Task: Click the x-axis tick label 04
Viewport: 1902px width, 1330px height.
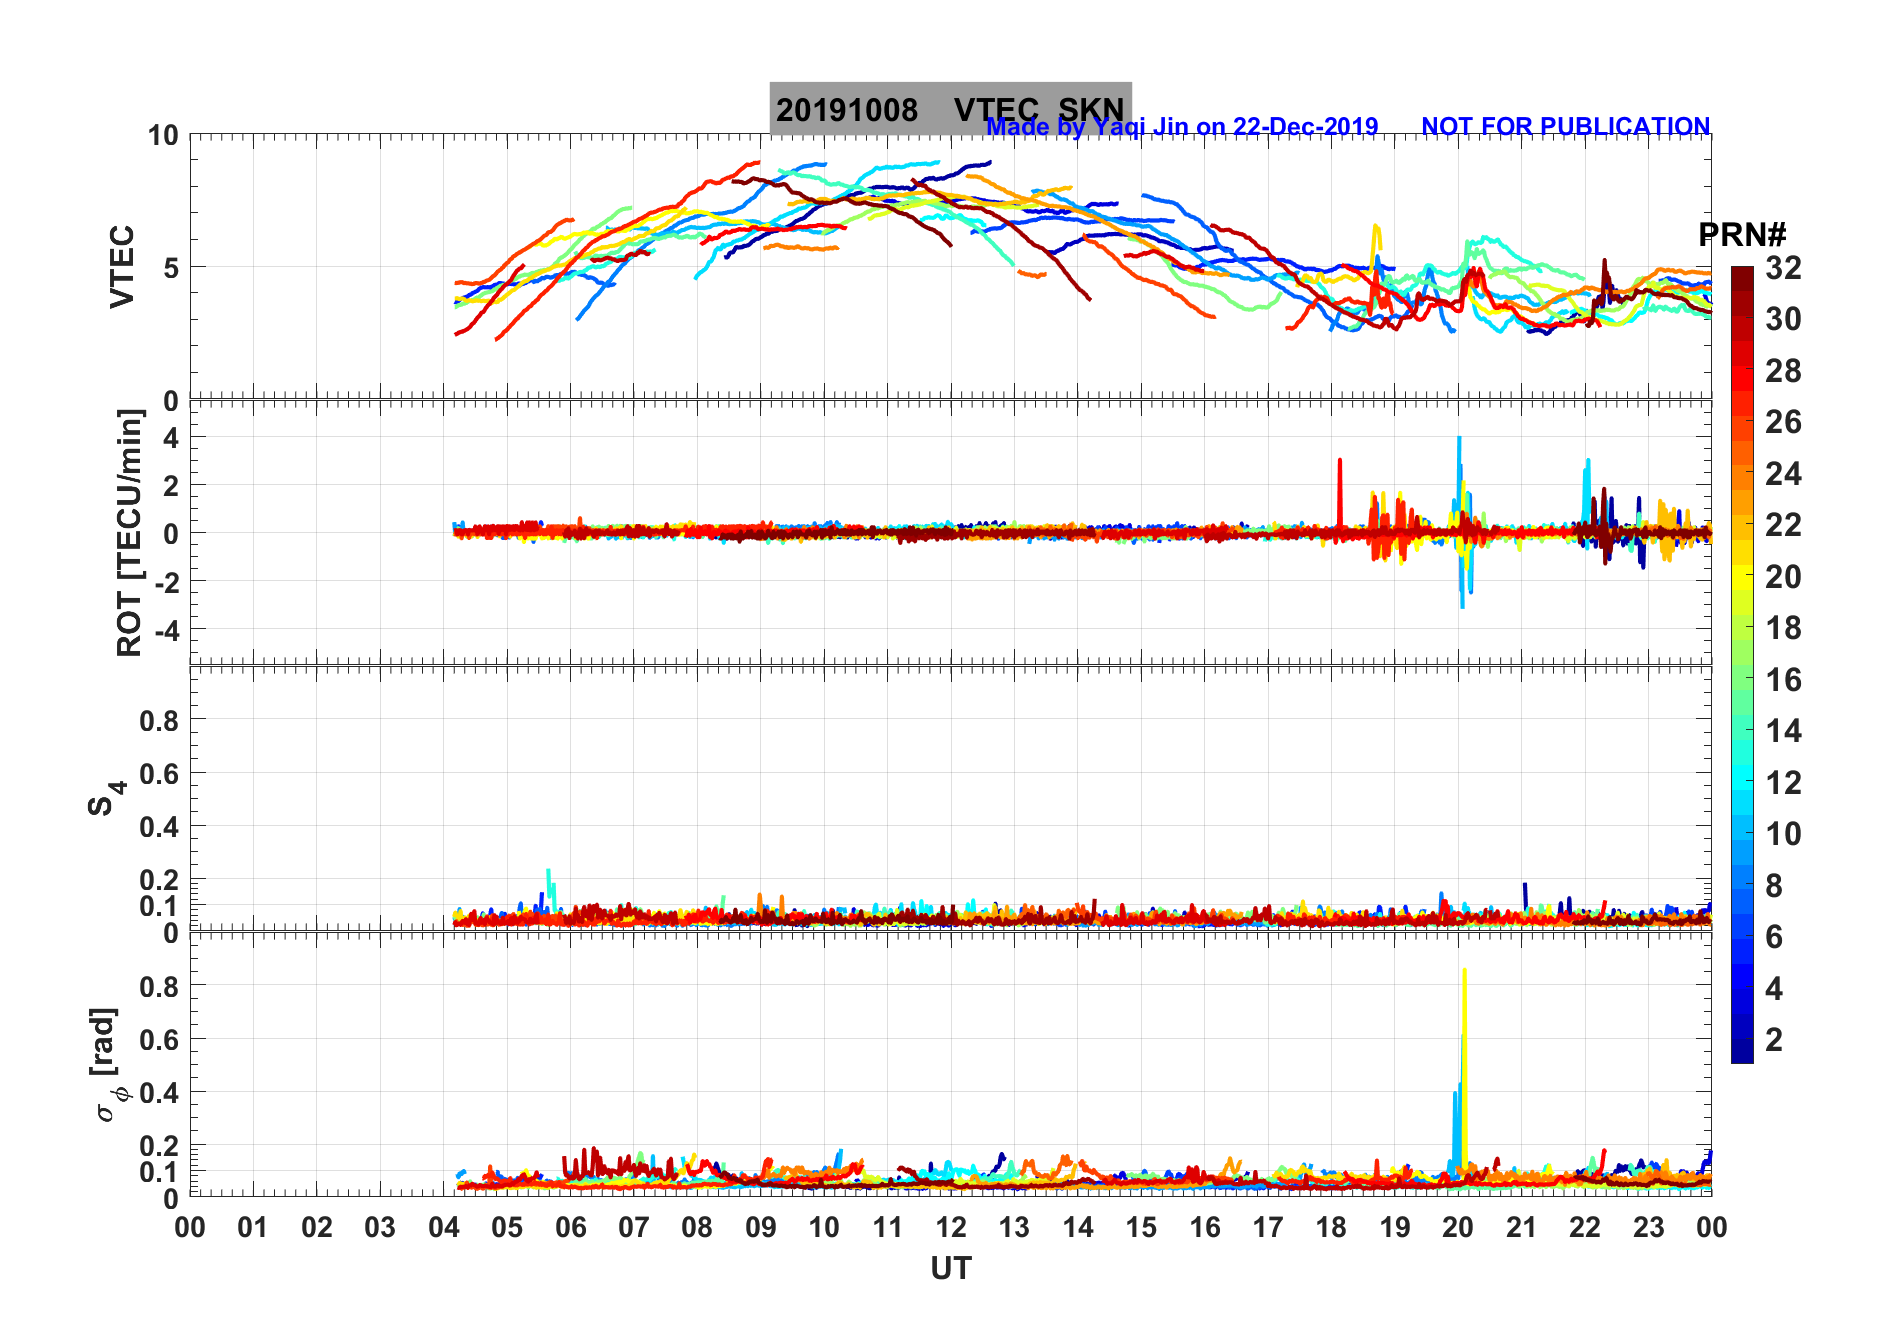Action: [444, 1227]
